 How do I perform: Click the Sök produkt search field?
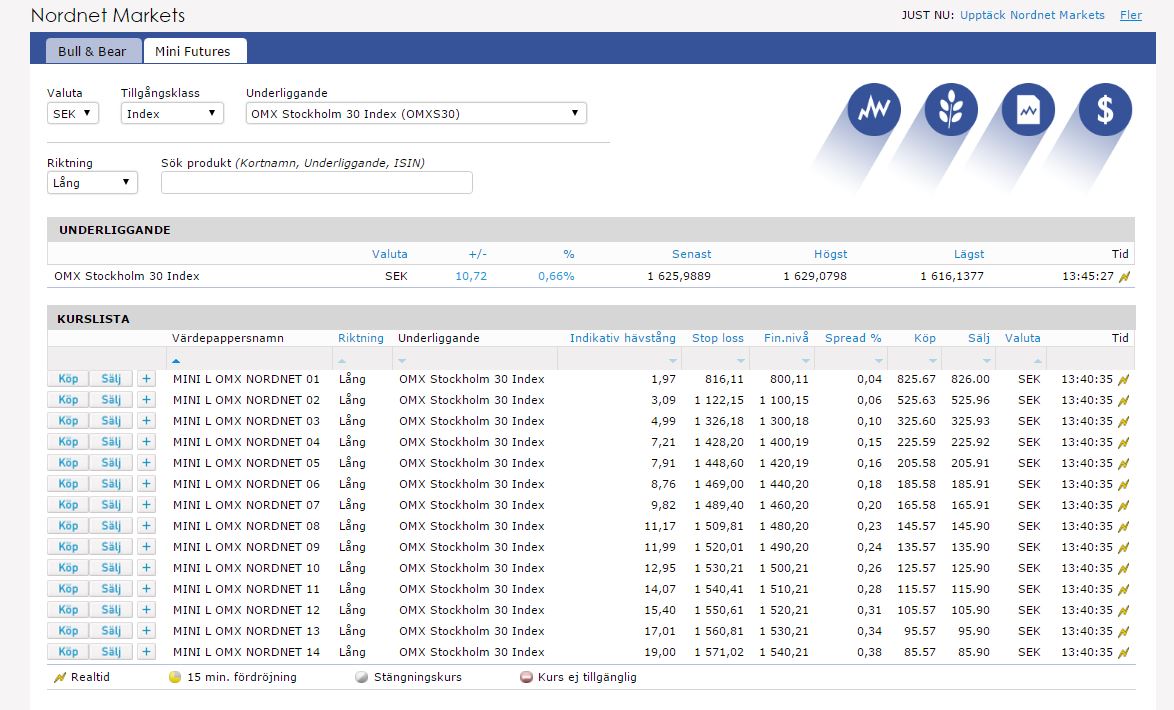316,183
